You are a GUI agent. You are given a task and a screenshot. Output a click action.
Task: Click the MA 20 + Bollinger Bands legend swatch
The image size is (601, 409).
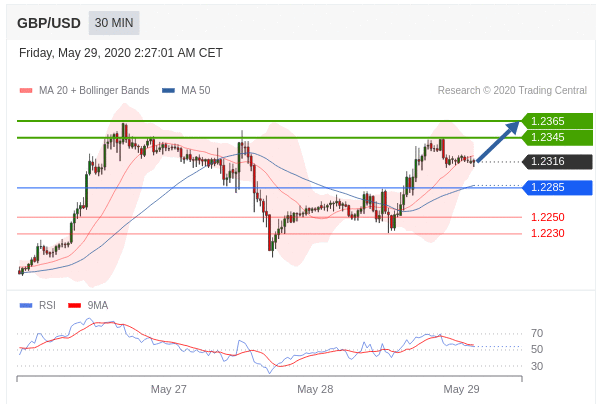click(x=26, y=90)
